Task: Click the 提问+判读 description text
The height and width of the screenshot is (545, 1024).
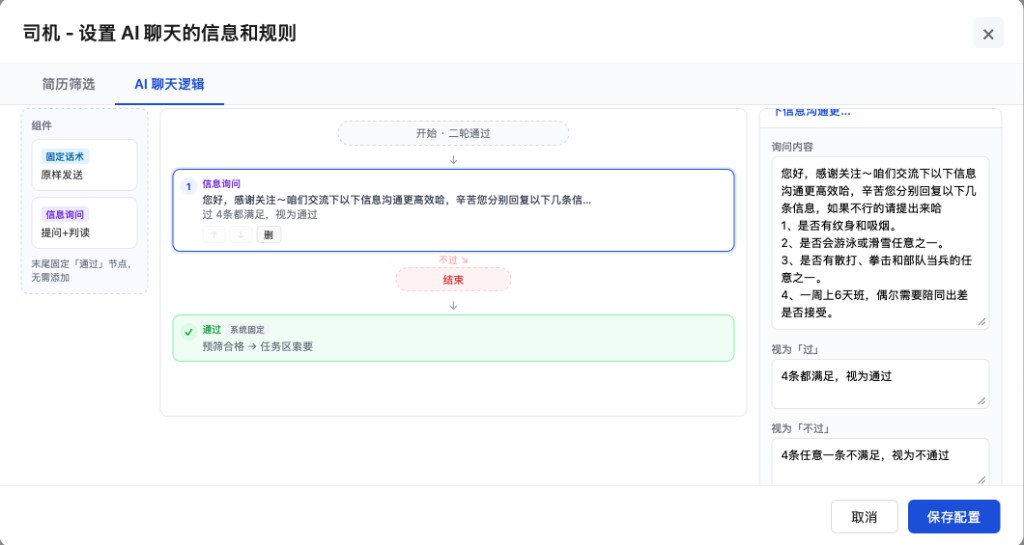Action: [65, 233]
